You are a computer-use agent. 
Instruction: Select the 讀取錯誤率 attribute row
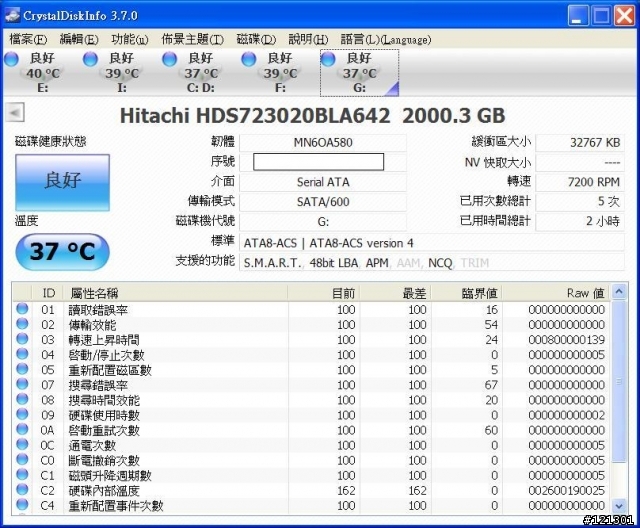click(311, 310)
